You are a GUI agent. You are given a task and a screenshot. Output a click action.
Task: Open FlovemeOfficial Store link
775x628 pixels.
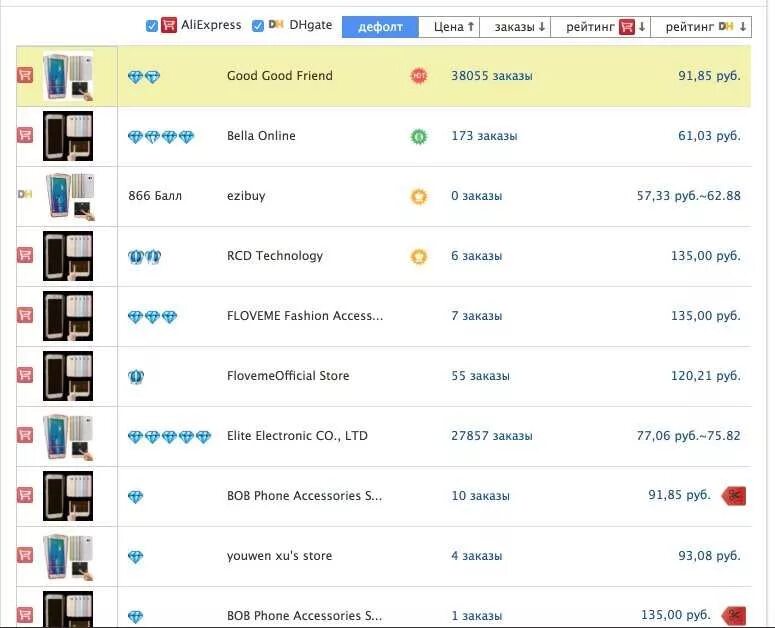pyautogui.click(x=288, y=376)
